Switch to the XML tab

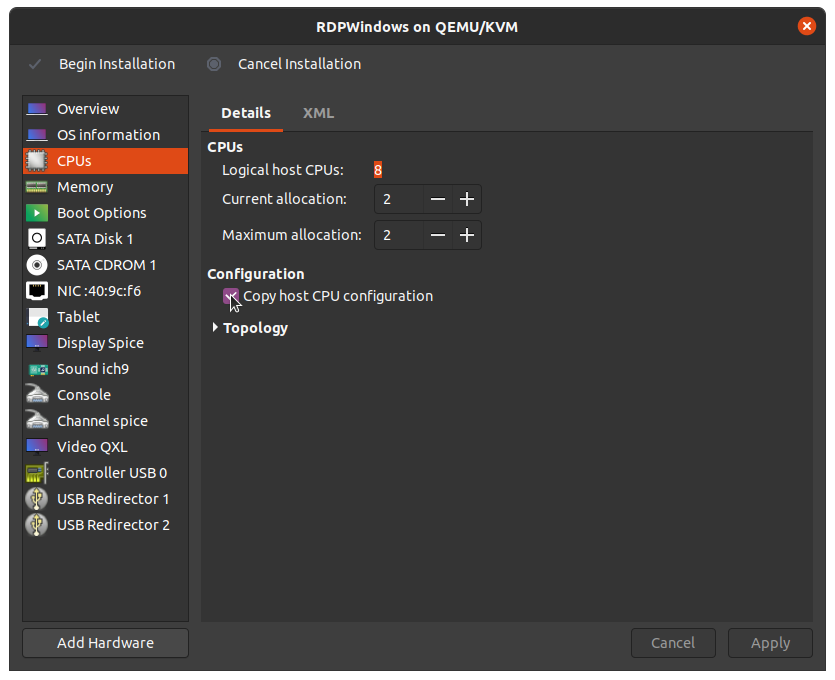point(318,113)
